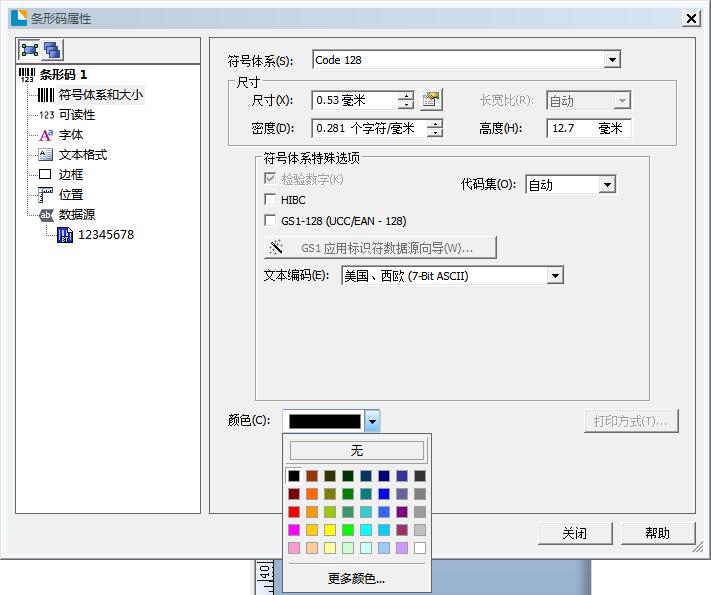This screenshot has height=595, width=711.
Task: Open 更多颜色... for custom colors
Action: (356, 579)
